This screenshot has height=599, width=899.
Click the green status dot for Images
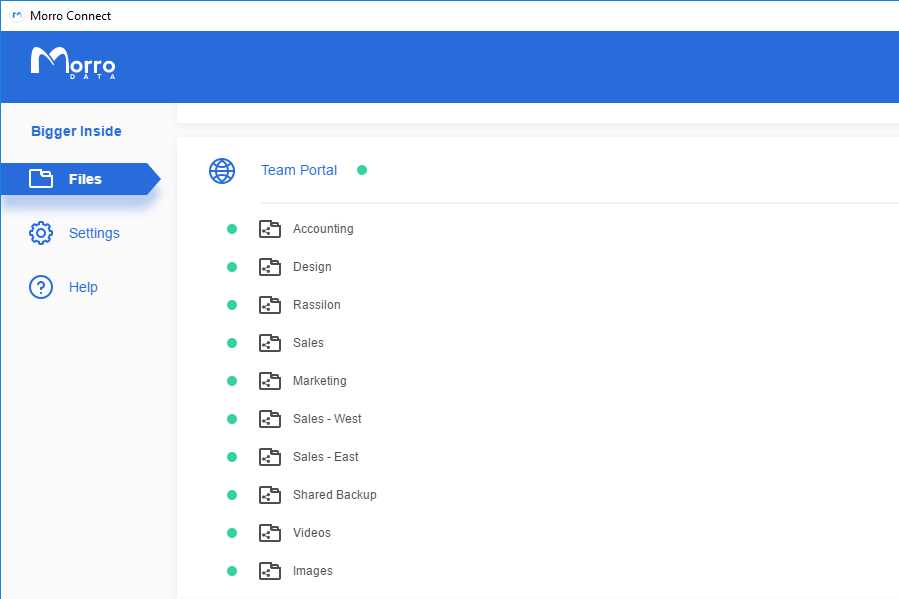pos(232,571)
